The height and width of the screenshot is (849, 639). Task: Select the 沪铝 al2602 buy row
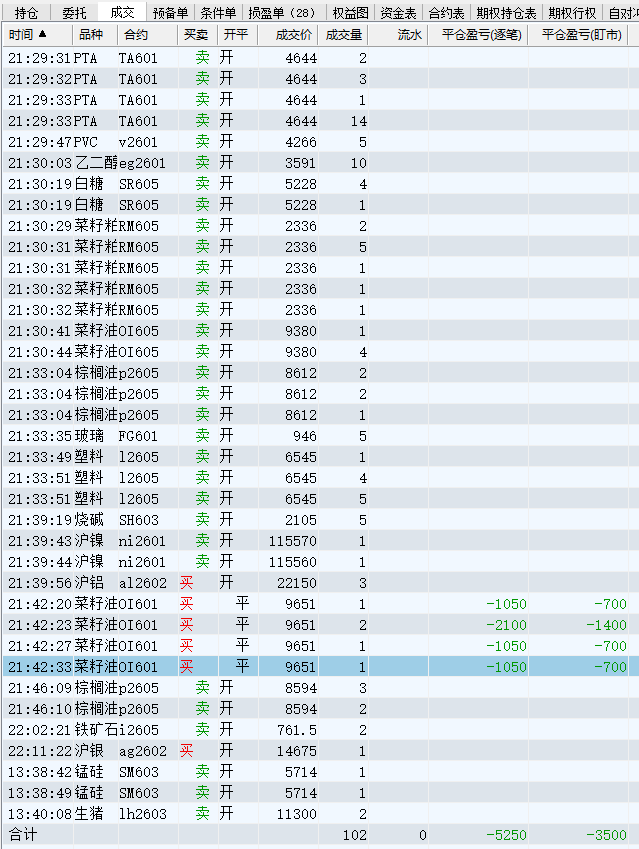[200, 583]
